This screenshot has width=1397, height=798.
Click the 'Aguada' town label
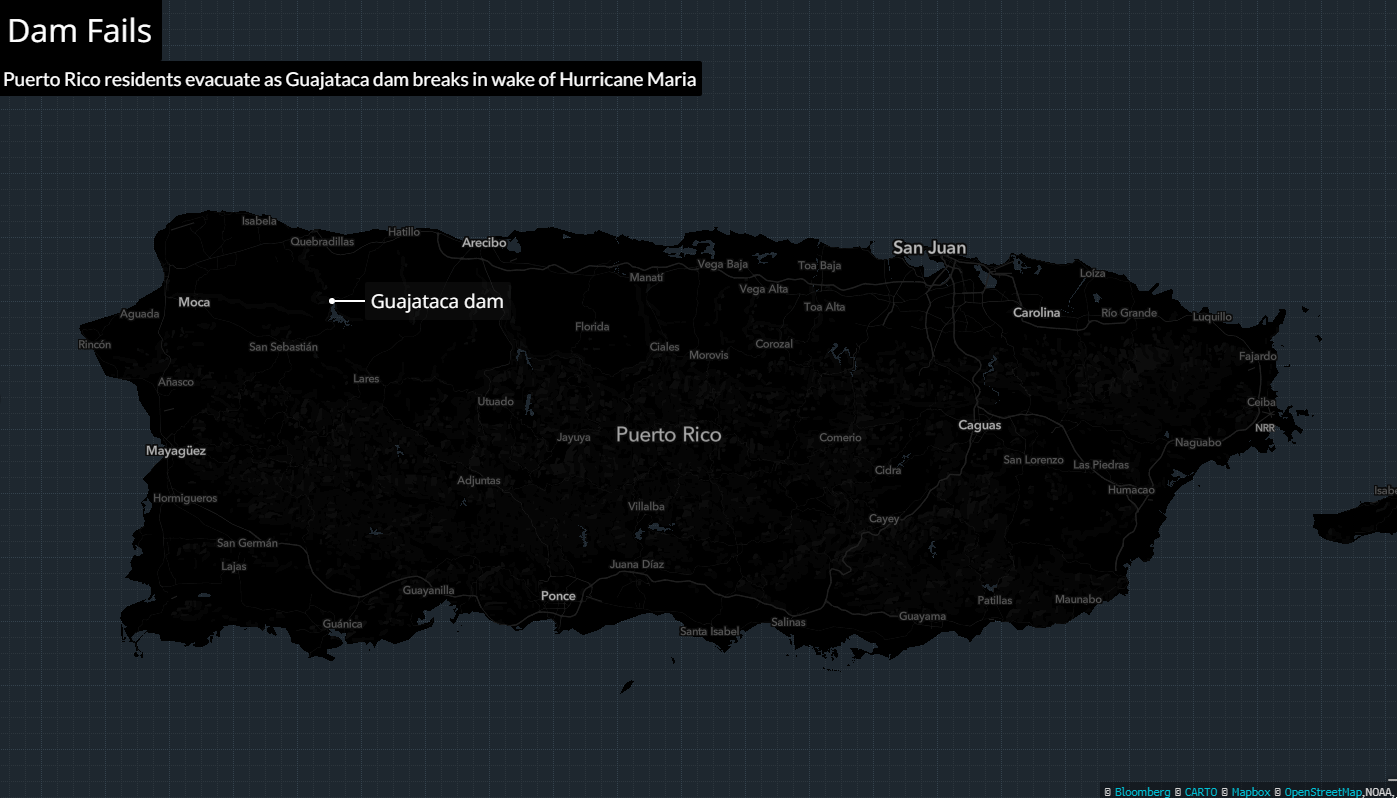pyautogui.click(x=140, y=314)
